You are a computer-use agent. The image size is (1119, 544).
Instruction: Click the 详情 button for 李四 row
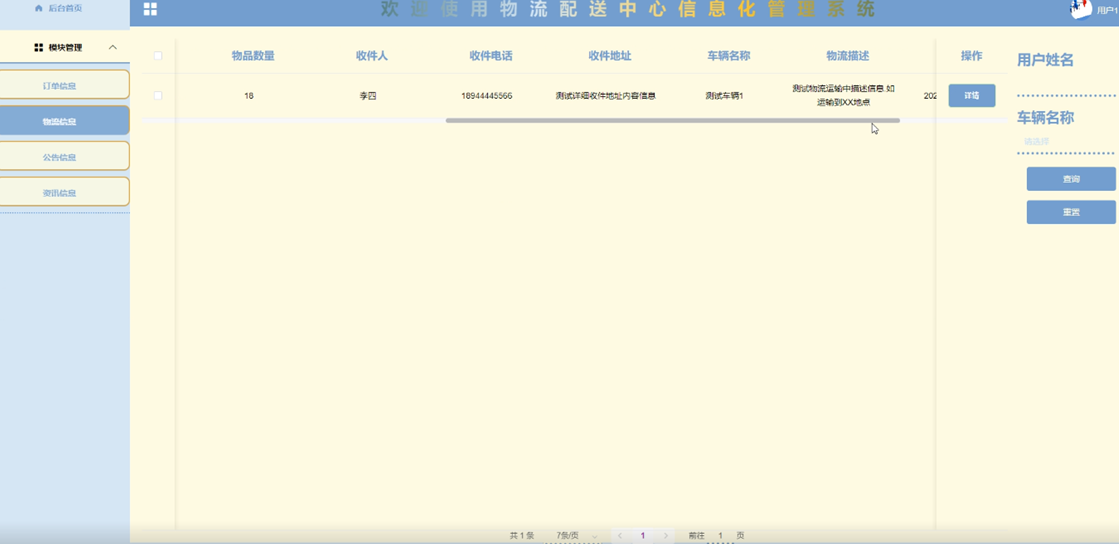(x=971, y=96)
